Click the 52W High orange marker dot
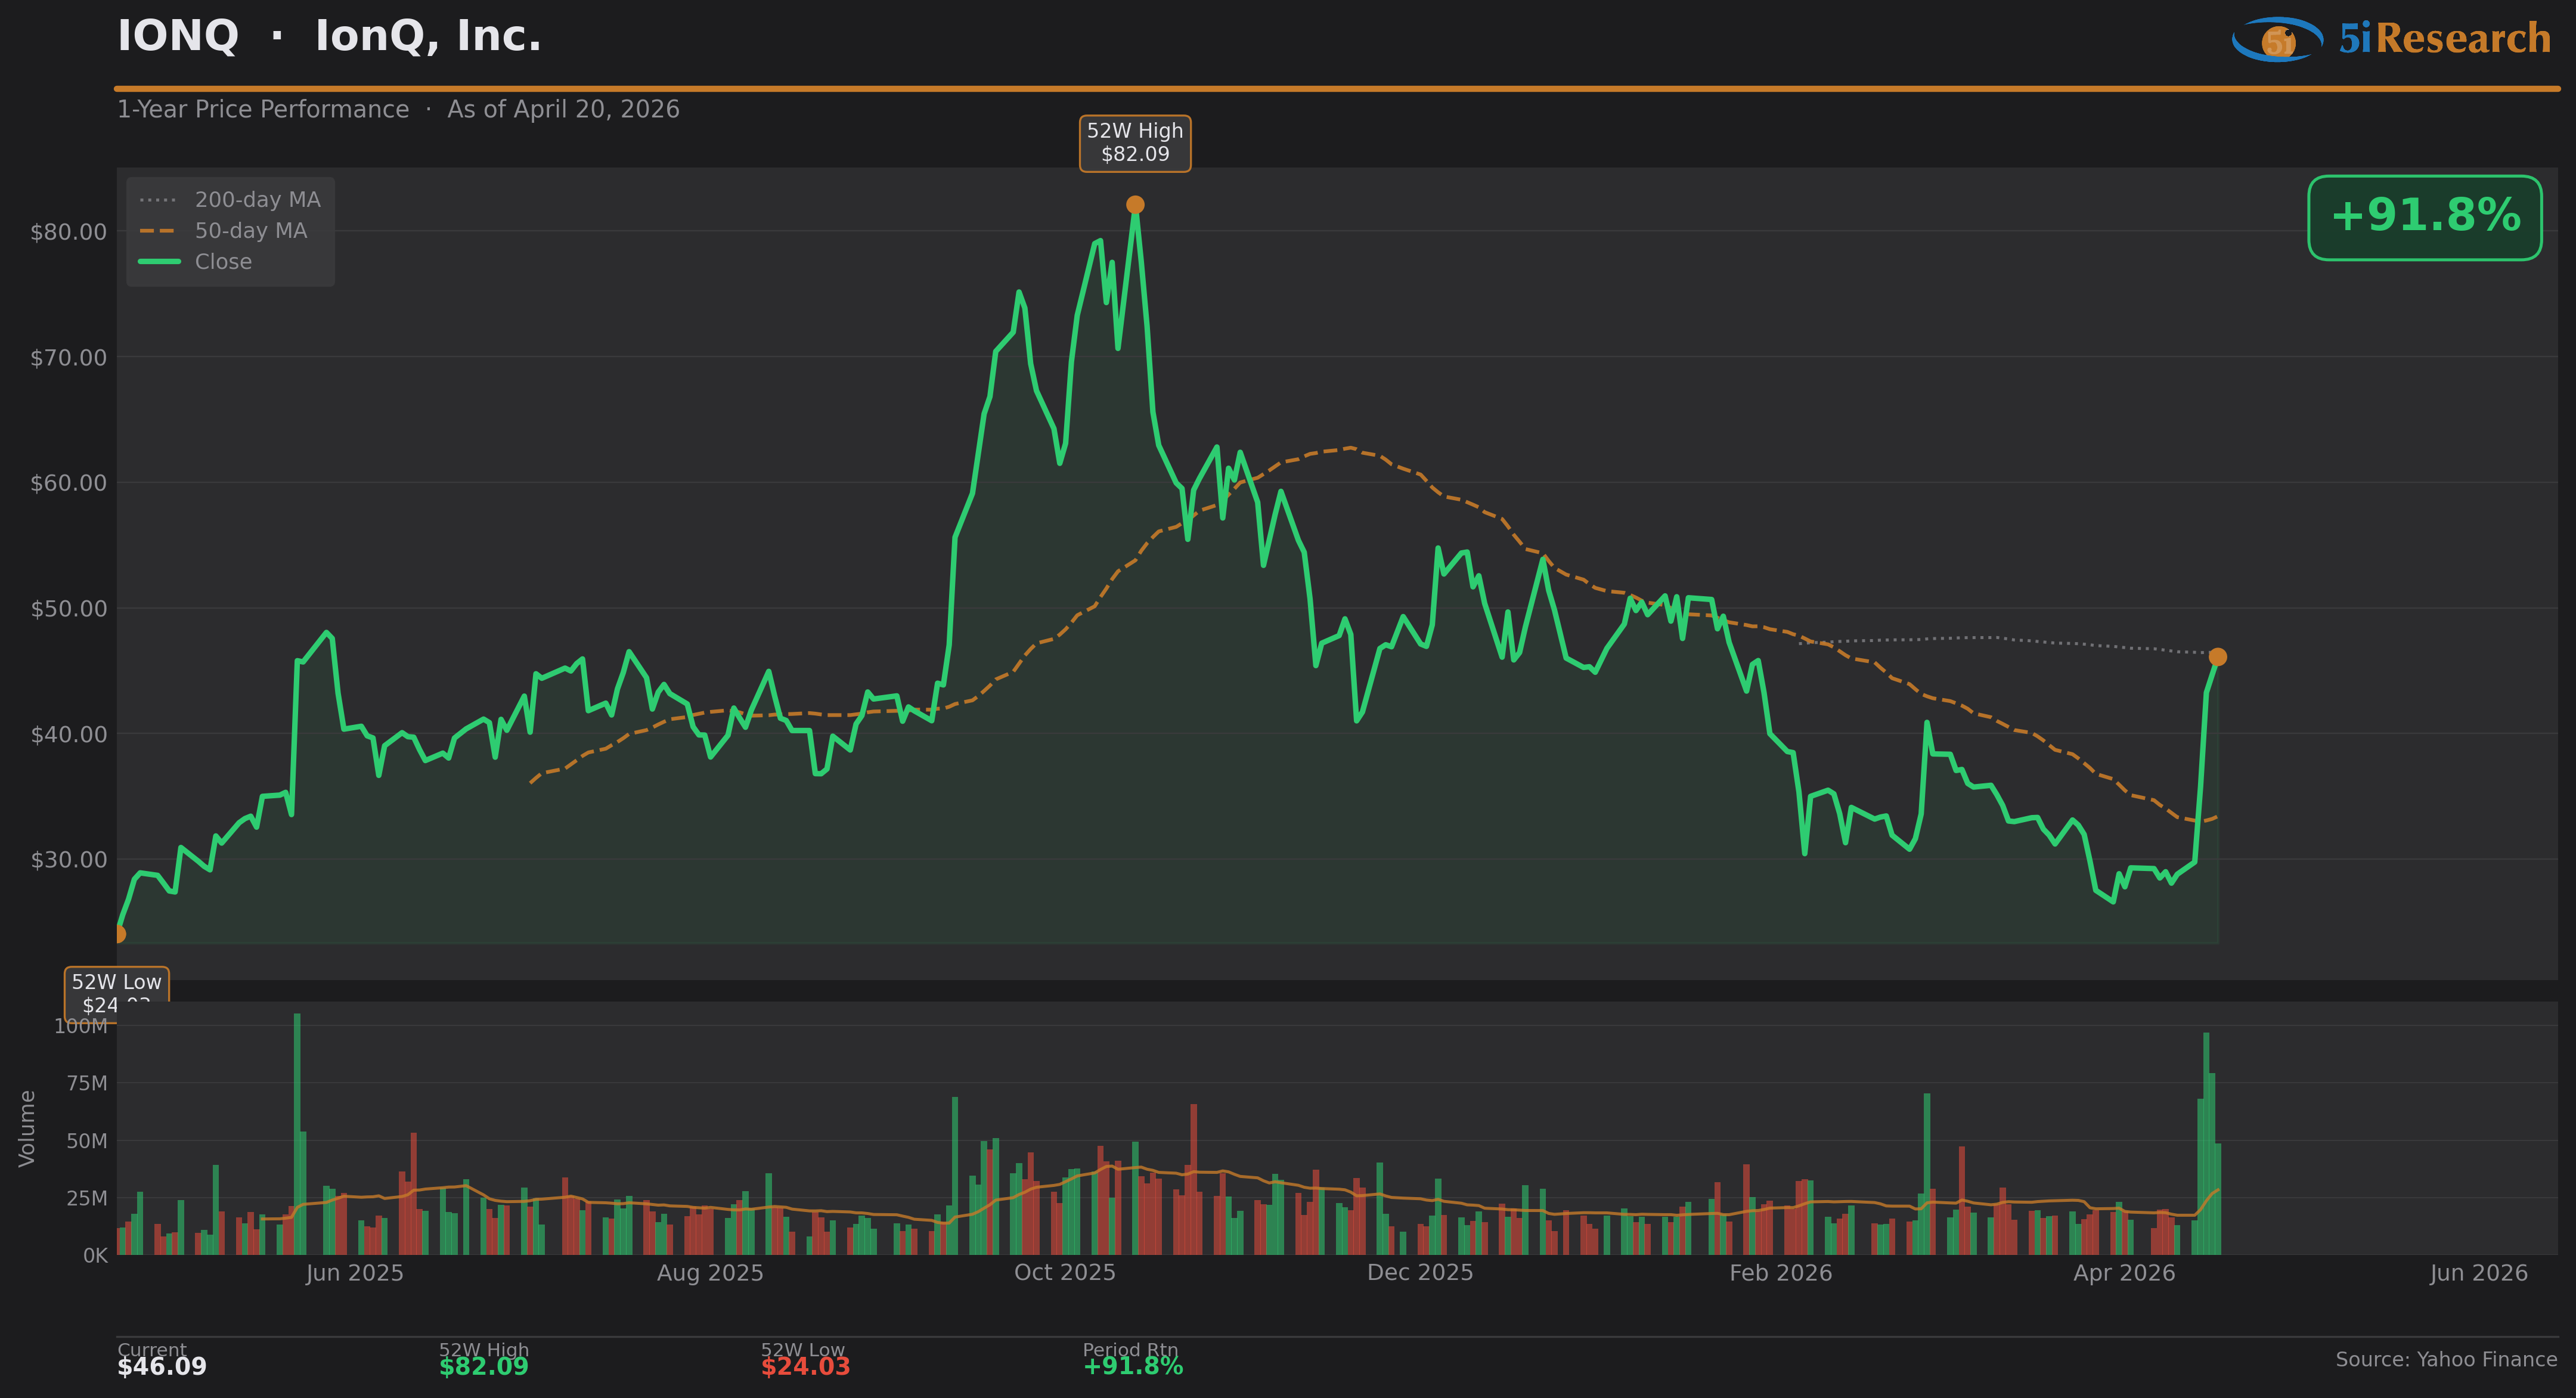This screenshot has width=2576, height=1398. click(x=1135, y=205)
